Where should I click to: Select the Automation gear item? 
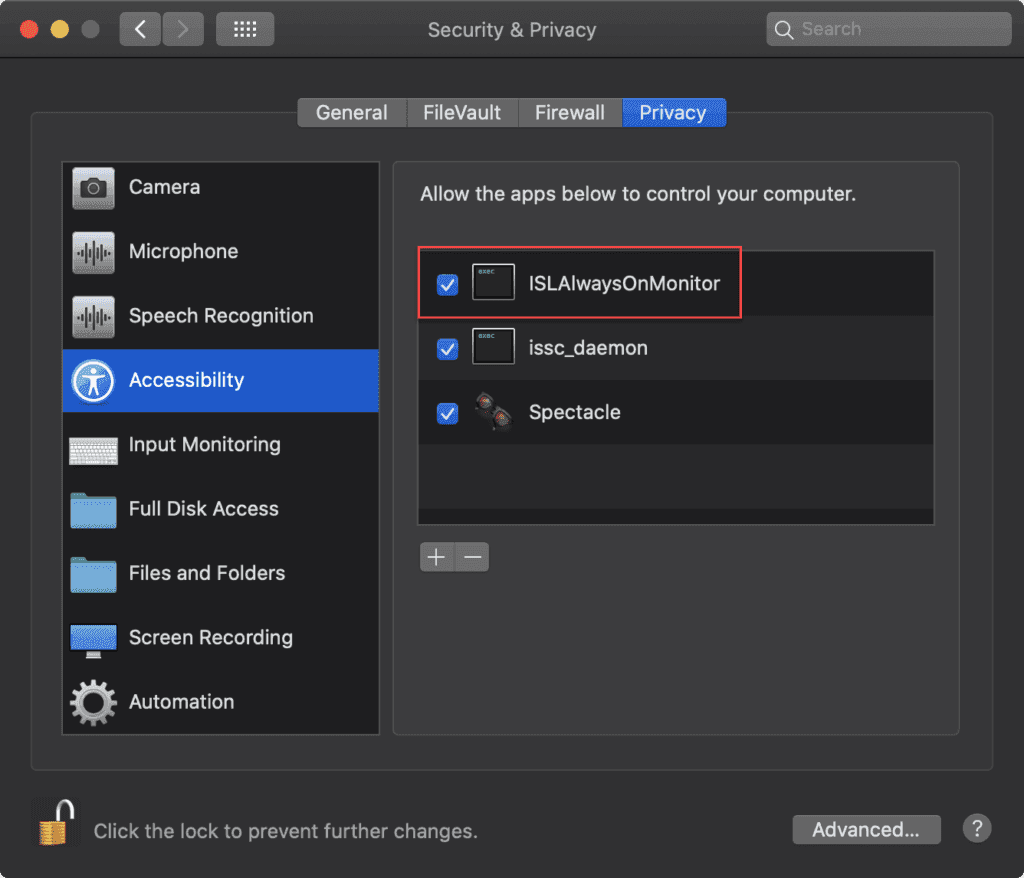pos(93,702)
